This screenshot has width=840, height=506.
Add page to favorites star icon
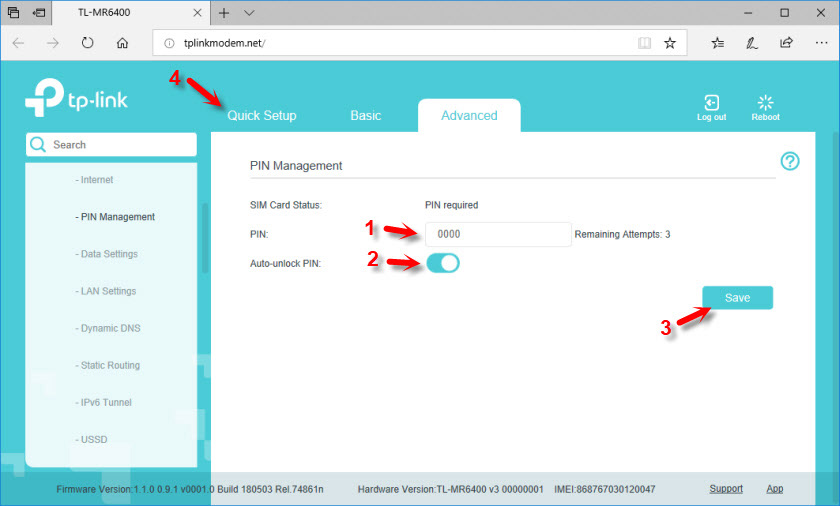tap(670, 43)
